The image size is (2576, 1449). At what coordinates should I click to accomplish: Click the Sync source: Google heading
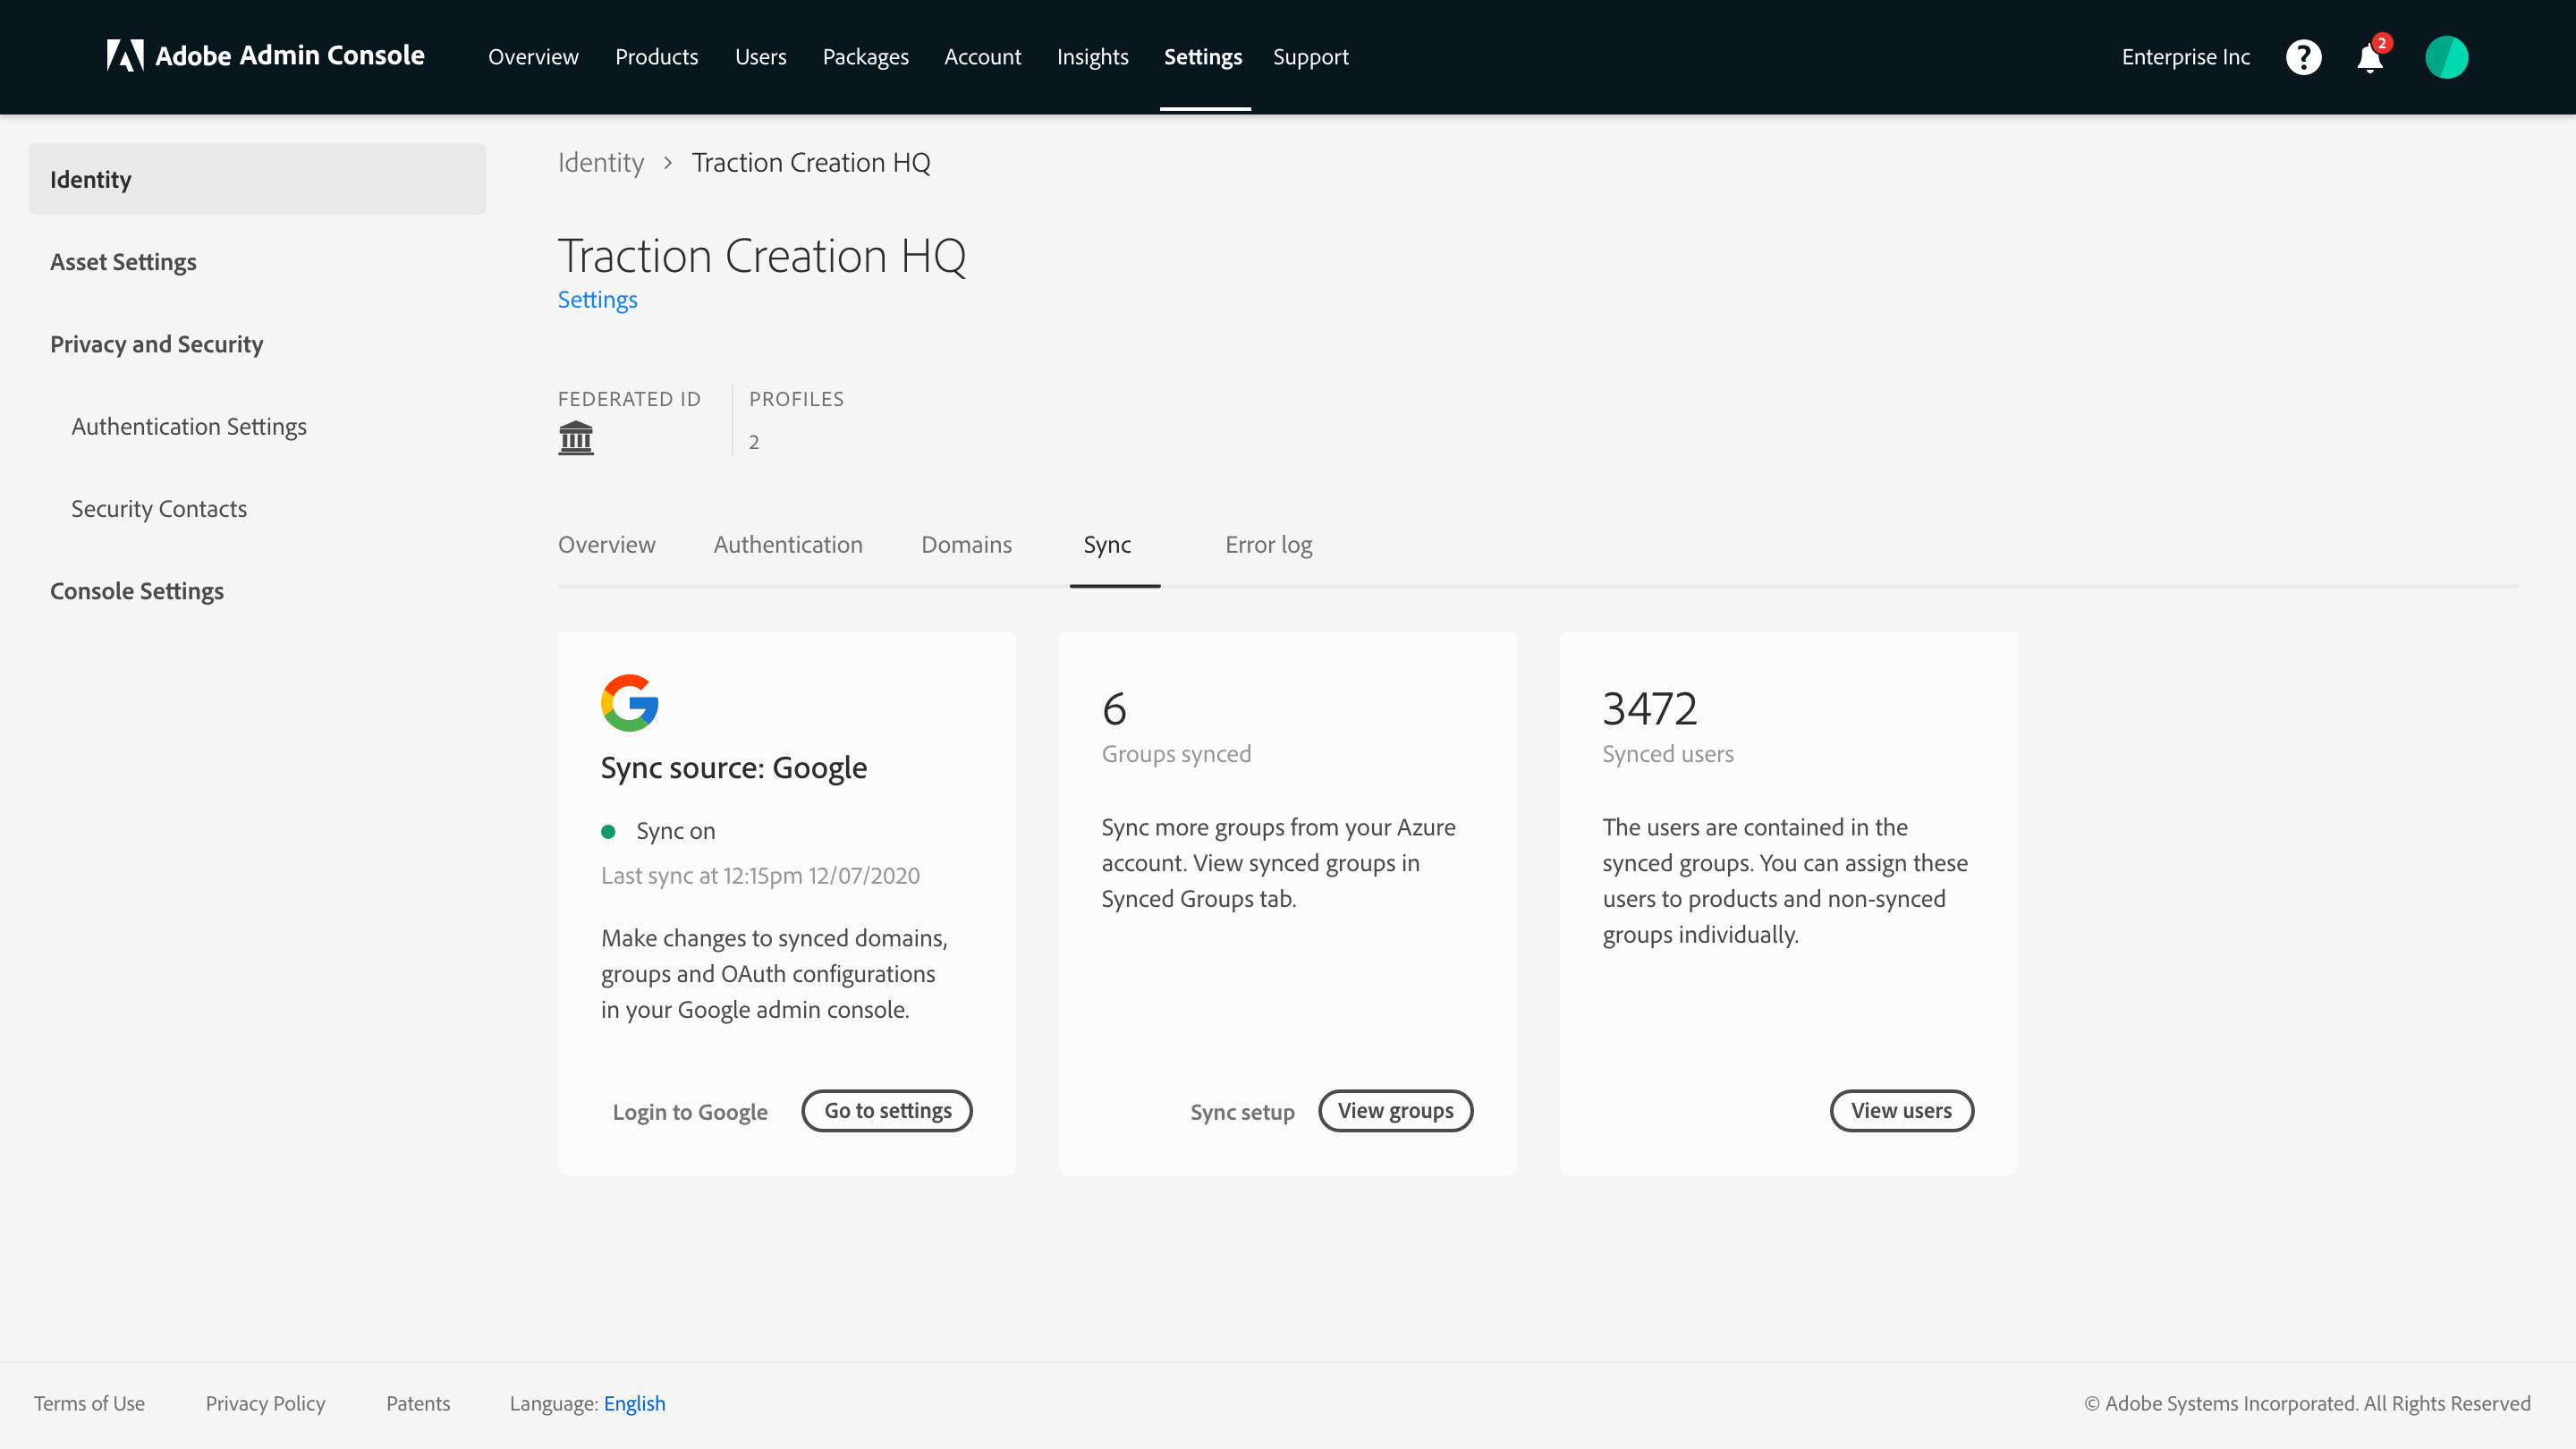coord(734,768)
